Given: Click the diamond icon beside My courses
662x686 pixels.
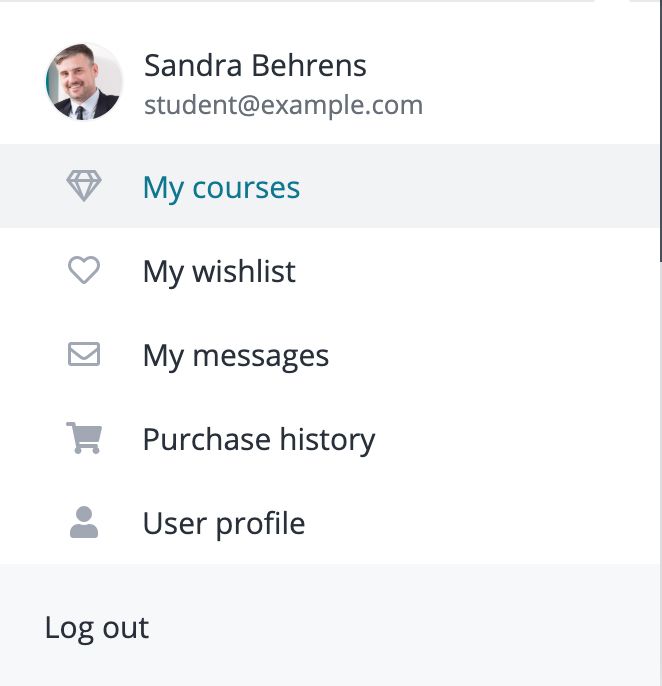Looking at the screenshot, I should (x=84, y=186).
